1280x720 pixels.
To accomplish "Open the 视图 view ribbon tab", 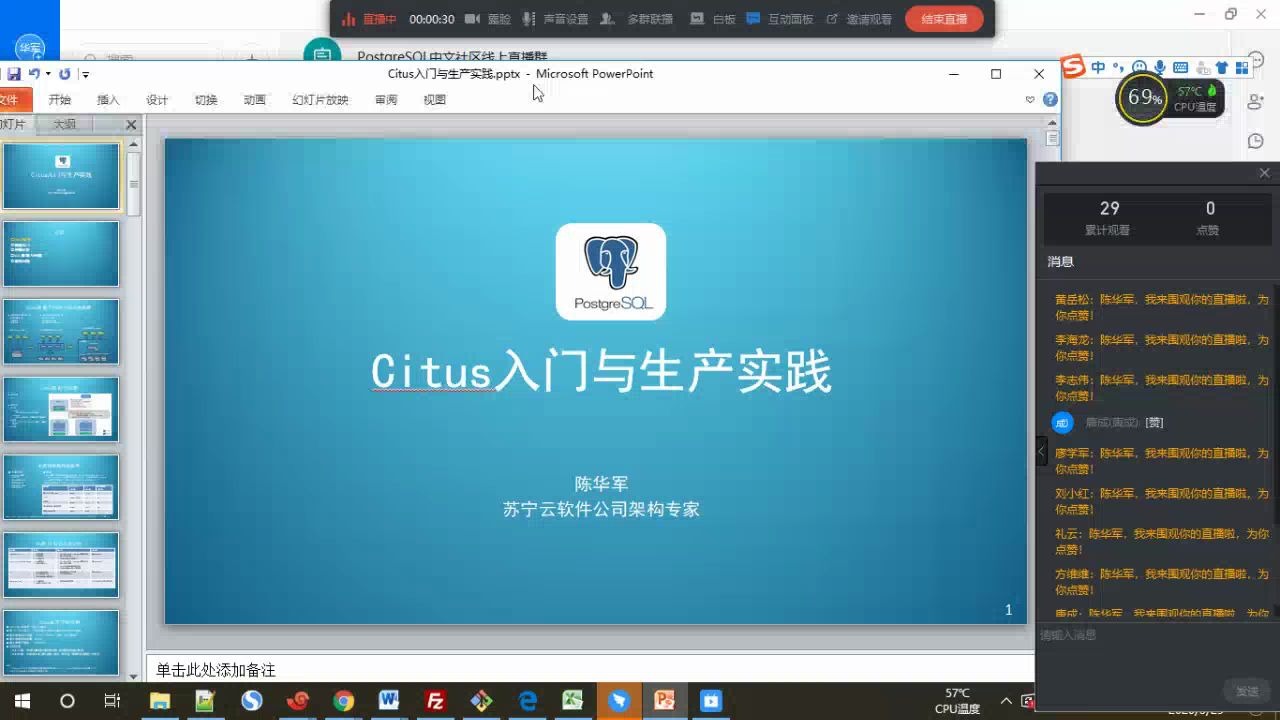I will tap(434, 100).
